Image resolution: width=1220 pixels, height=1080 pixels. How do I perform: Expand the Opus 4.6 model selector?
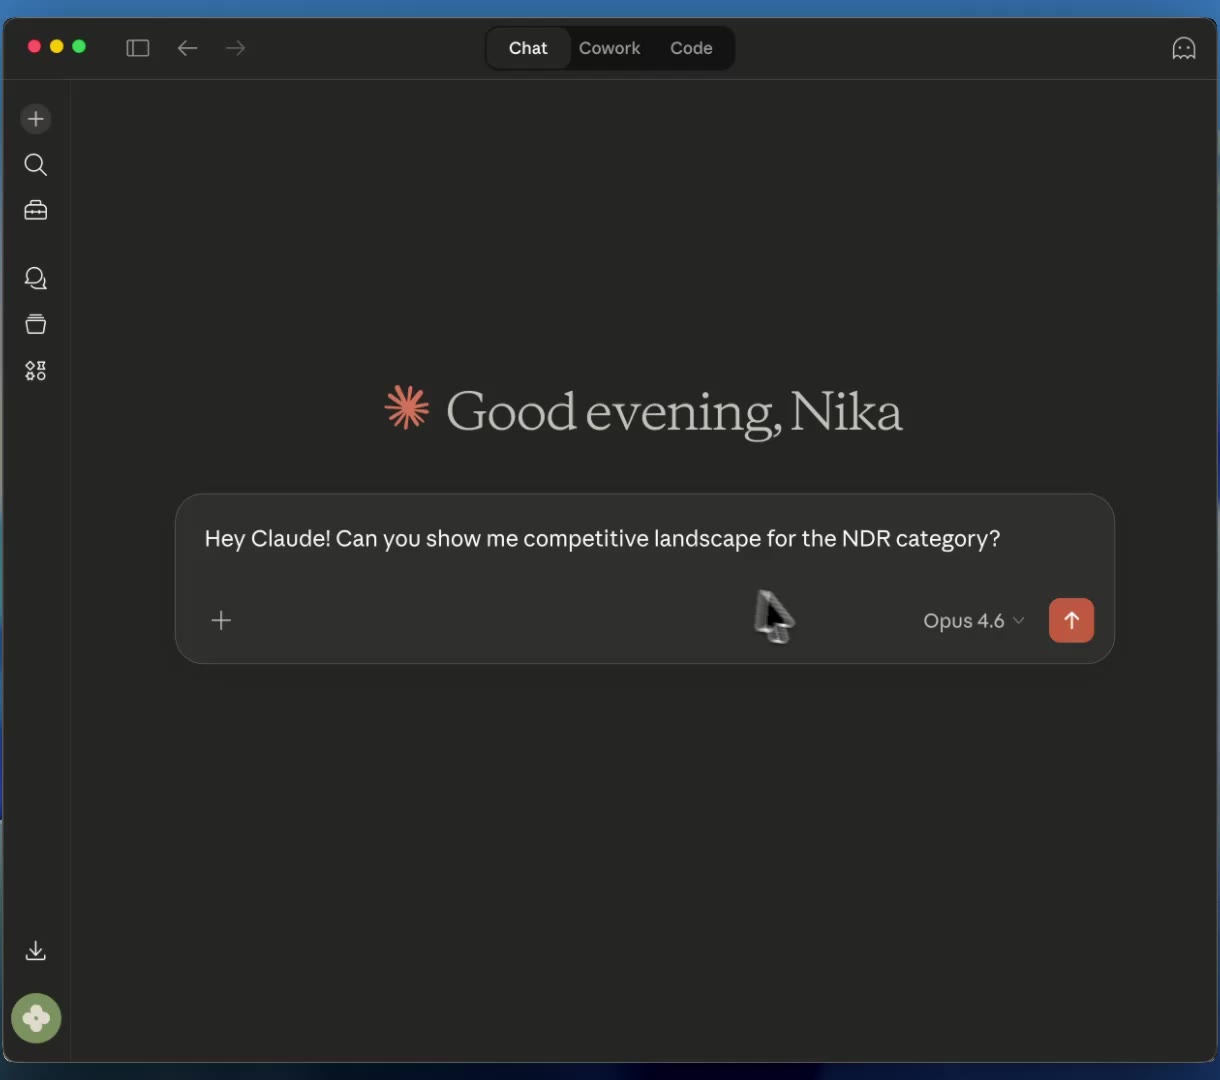point(973,621)
